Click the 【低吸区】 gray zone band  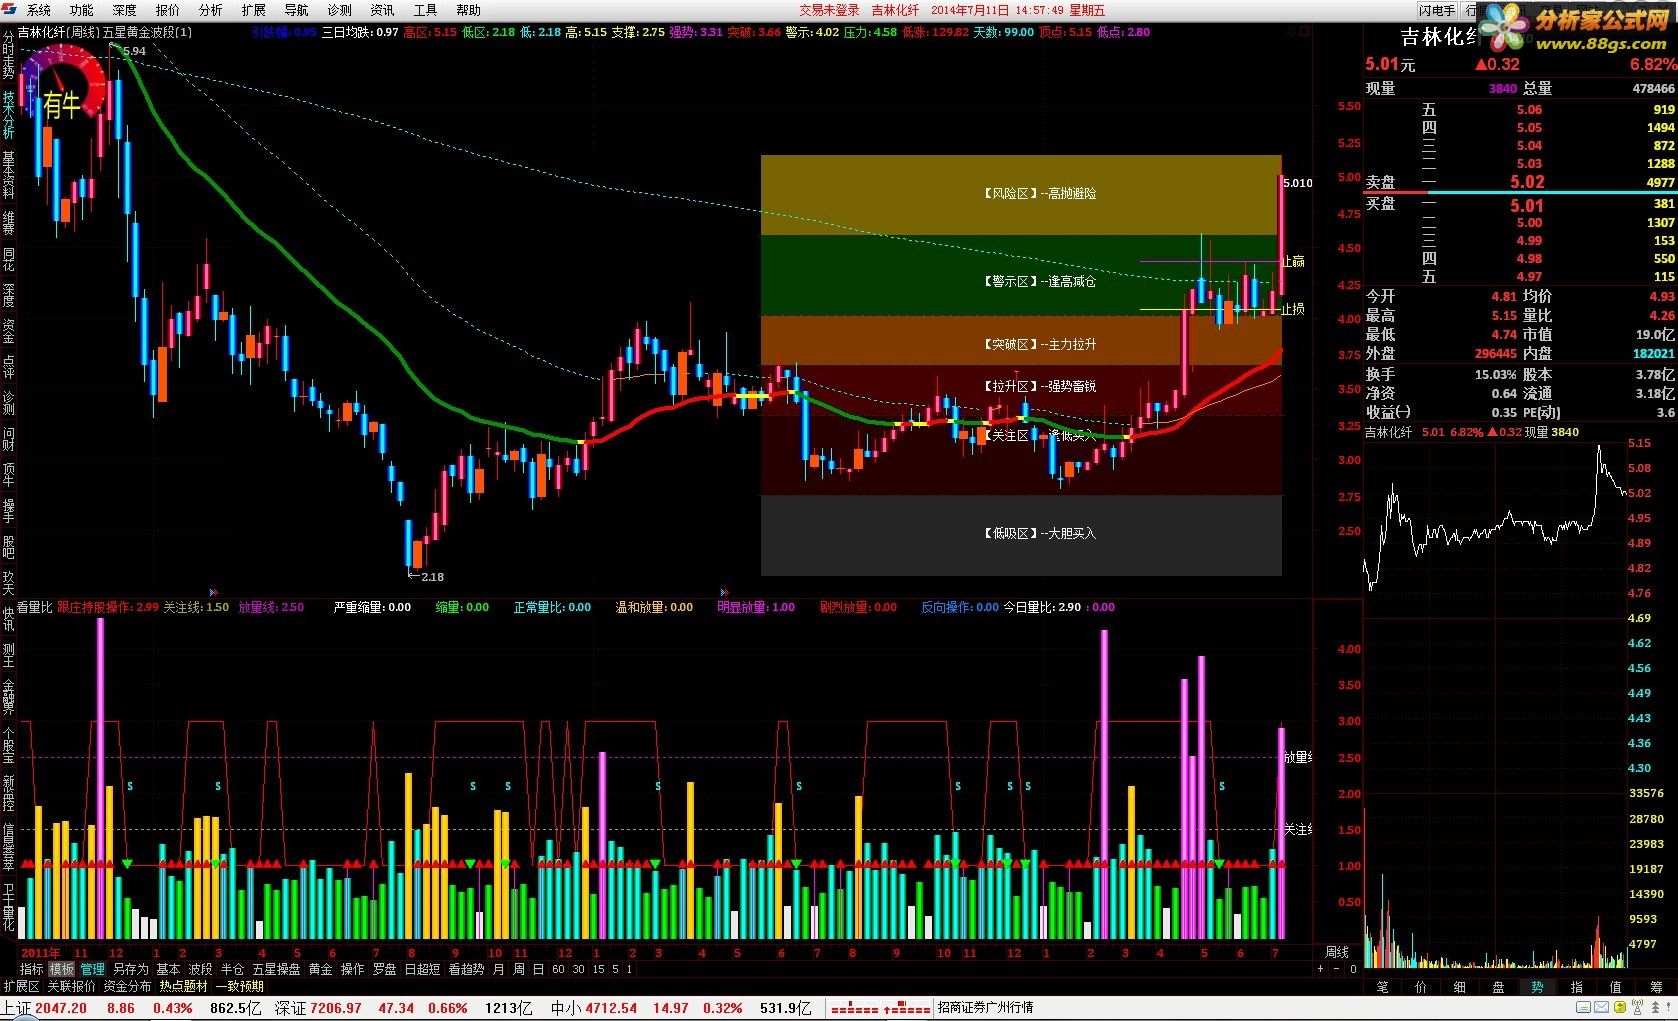point(1021,534)
